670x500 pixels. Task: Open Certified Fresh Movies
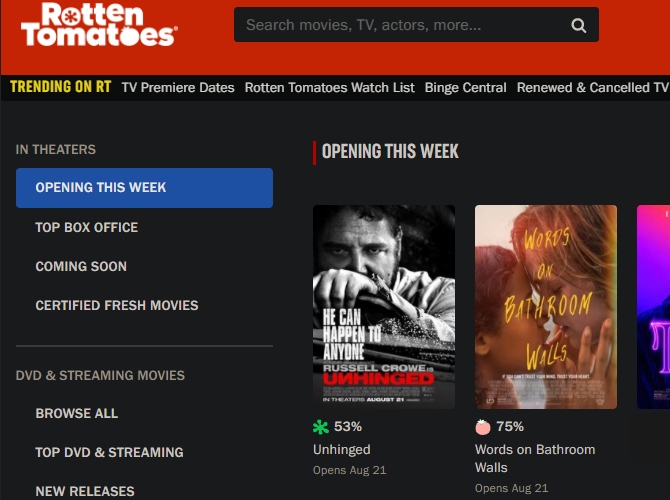pos(117,305)
